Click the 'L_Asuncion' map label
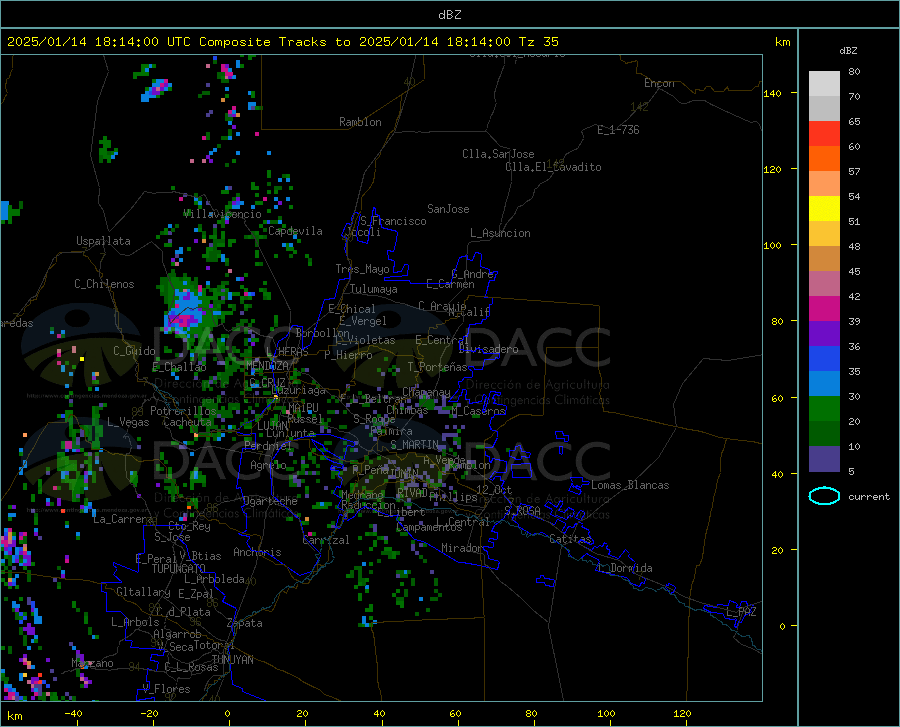The image size is (900, 727). 500,233
